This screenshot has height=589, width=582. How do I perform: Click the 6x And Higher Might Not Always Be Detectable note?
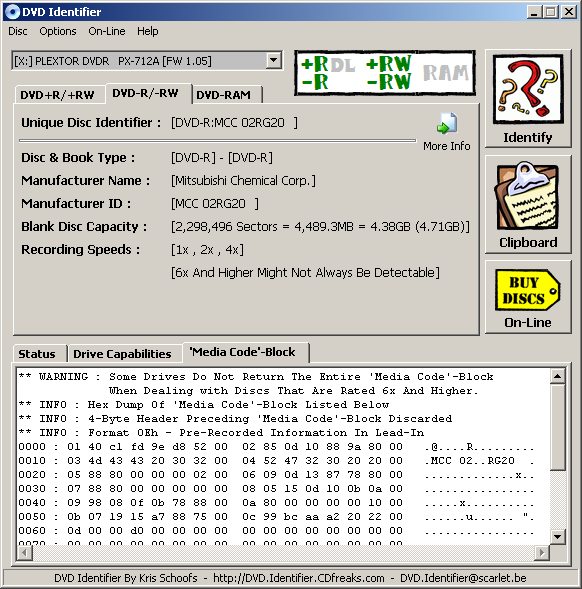coord(305,273)
